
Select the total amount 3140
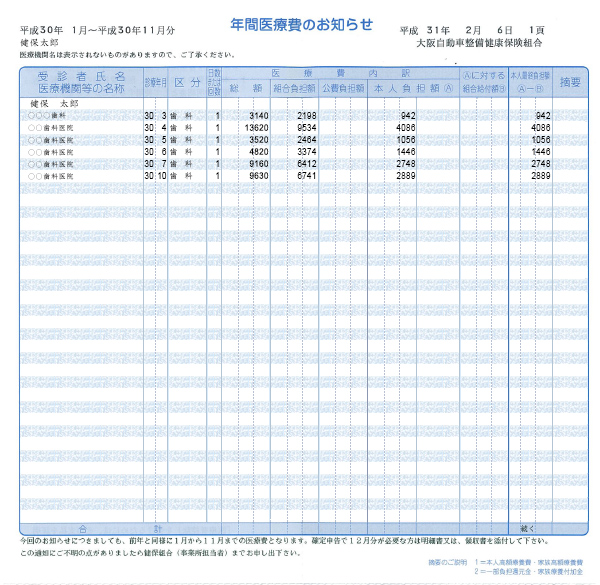pos(259,116)
